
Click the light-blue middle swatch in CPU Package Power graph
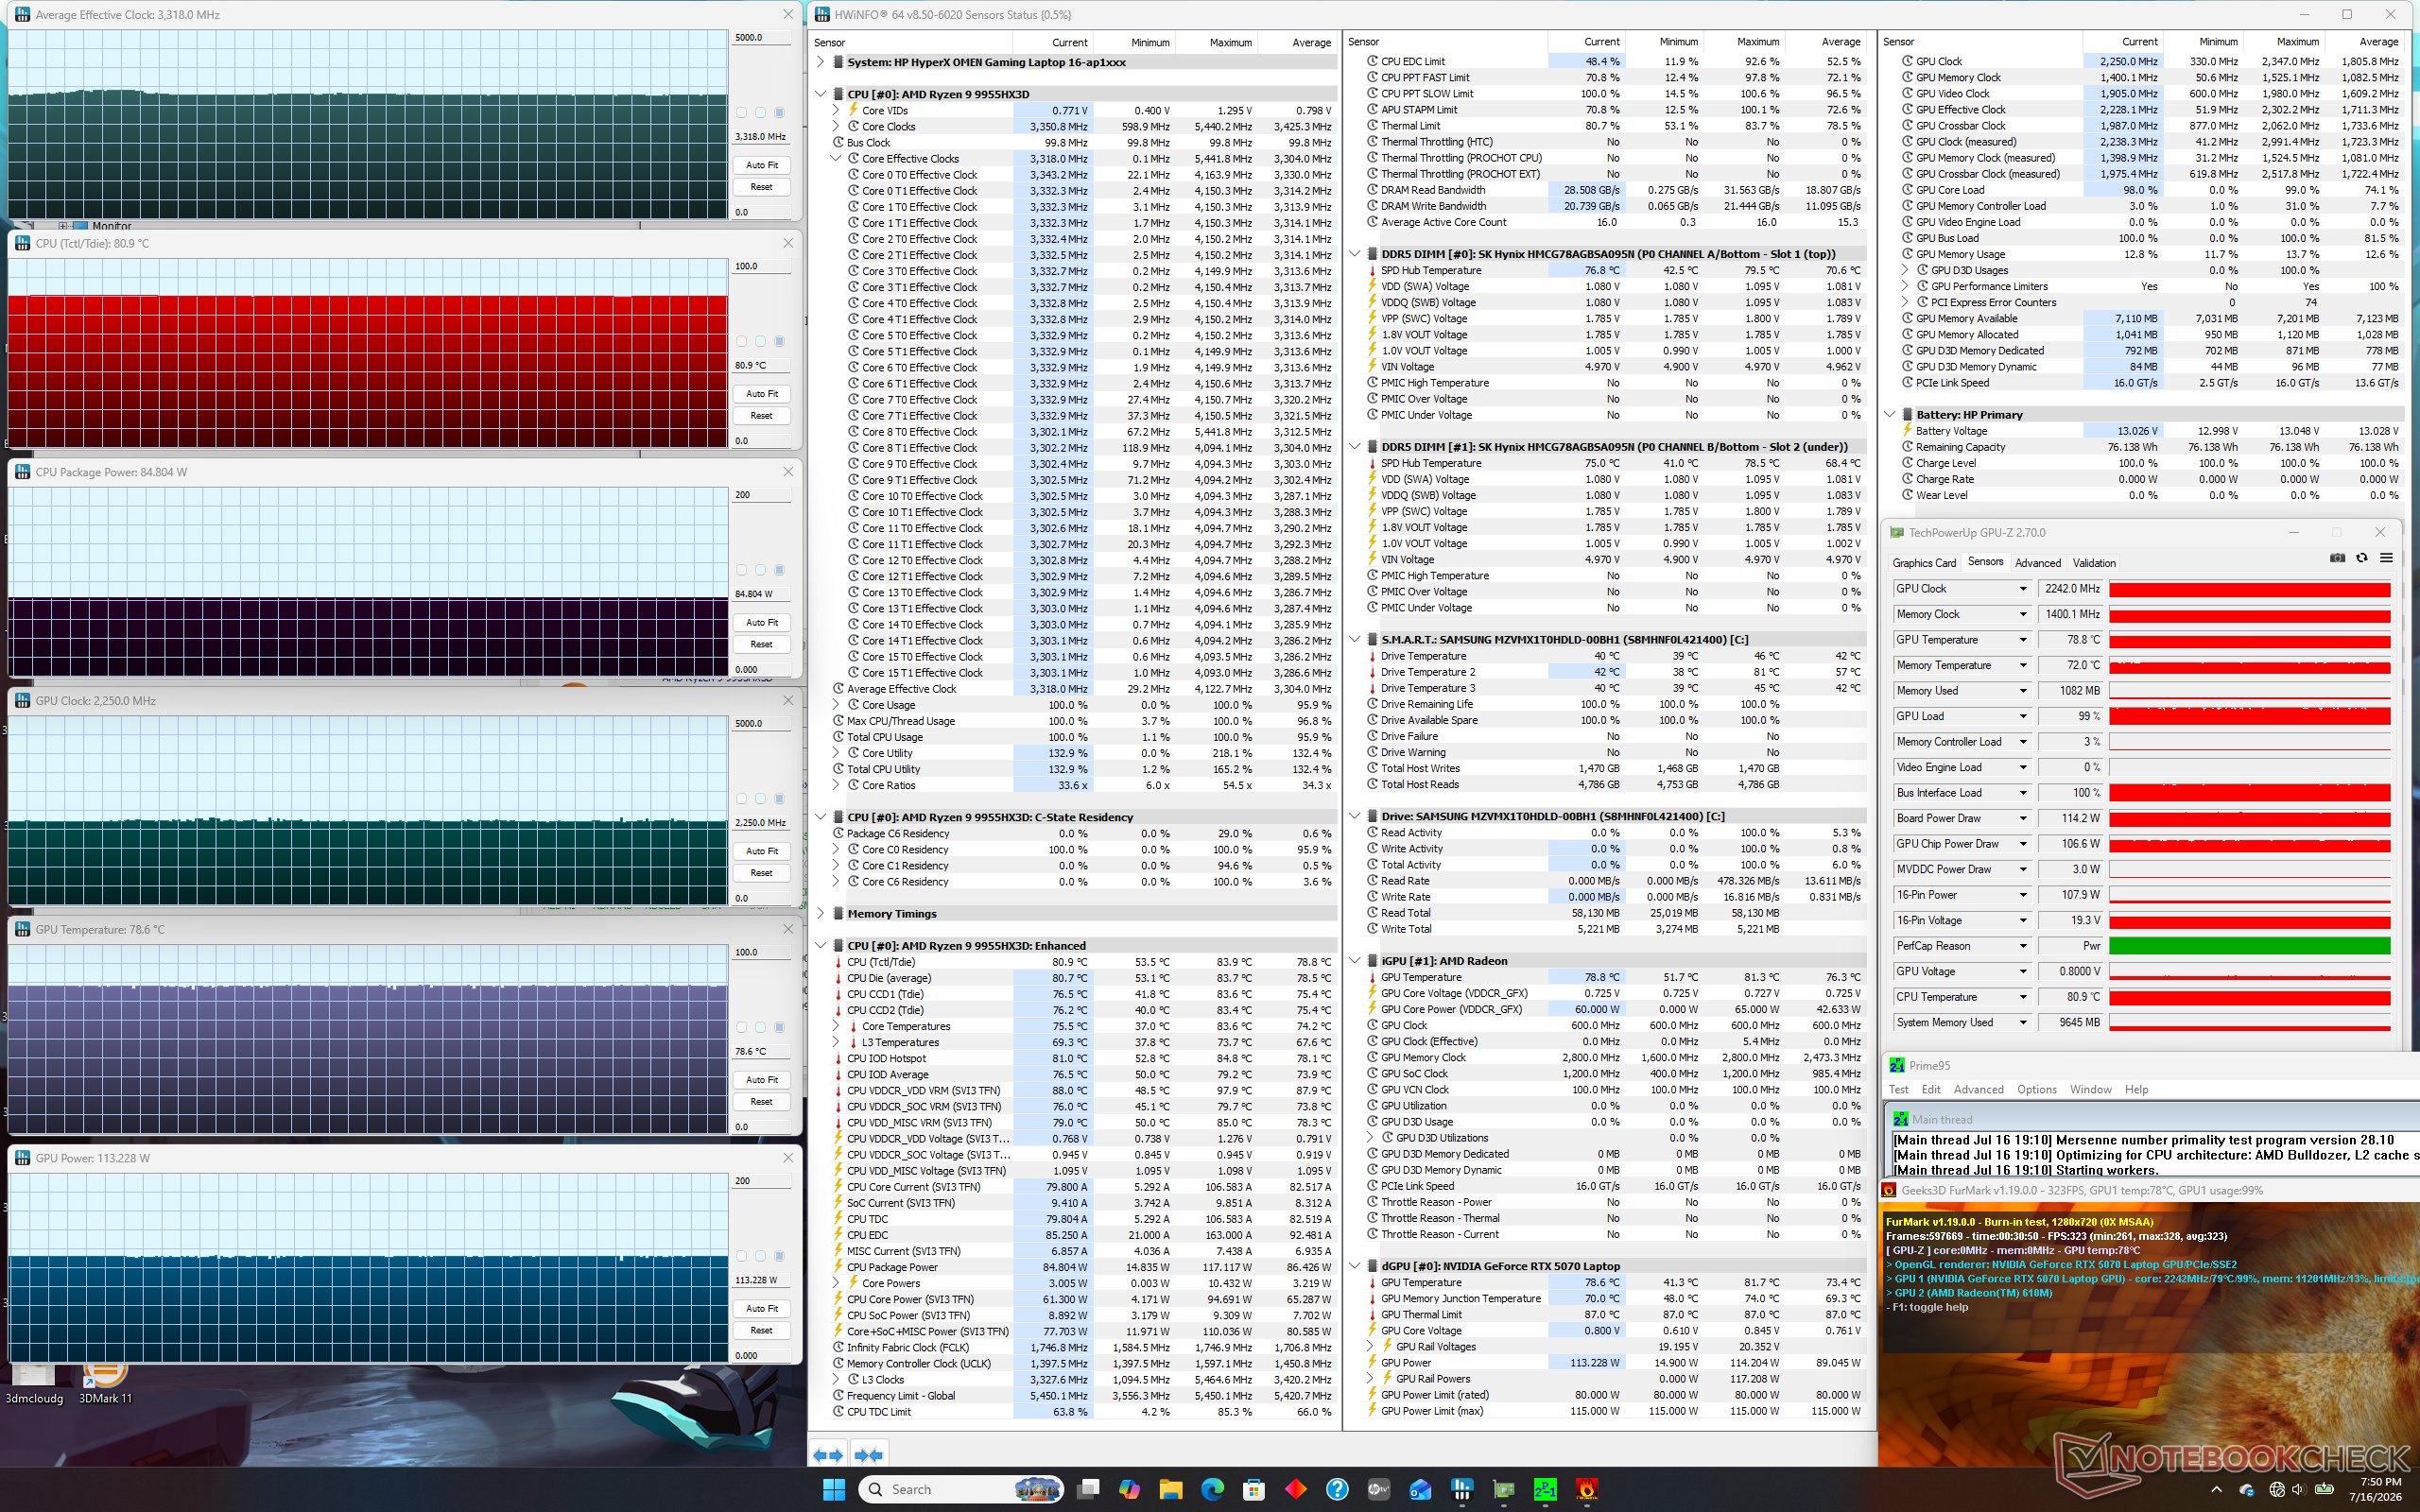760,570
